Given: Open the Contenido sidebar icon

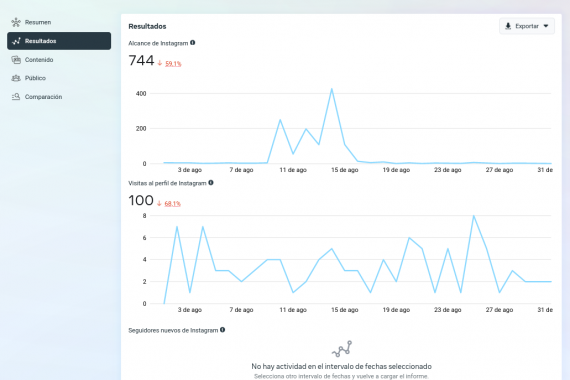Looking at the screenshot, I should pos(16,60).
